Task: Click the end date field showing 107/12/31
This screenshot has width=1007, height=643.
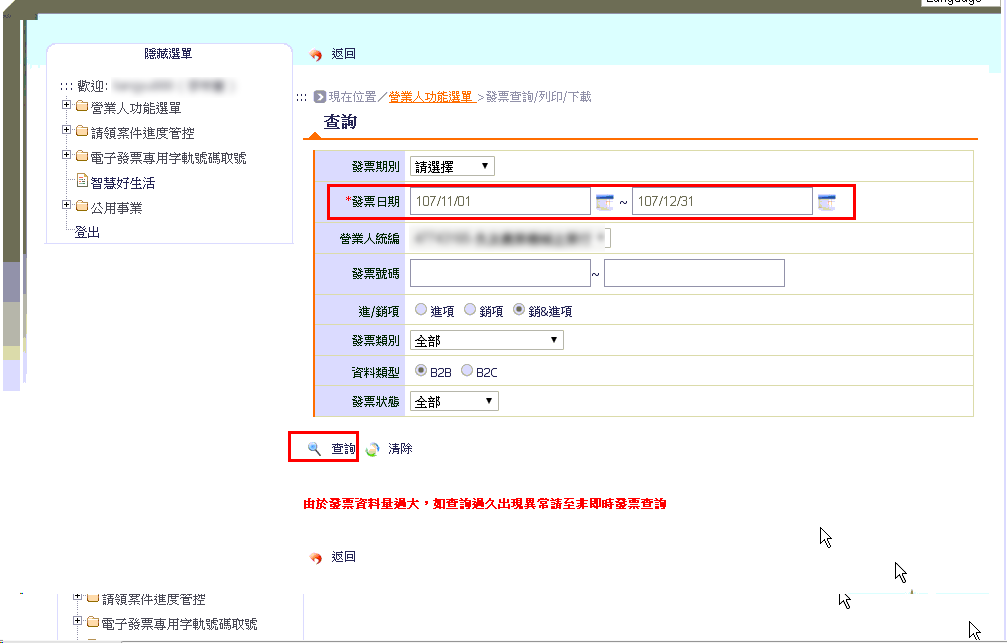Action: pyautogui.click(x=722, y=201)
